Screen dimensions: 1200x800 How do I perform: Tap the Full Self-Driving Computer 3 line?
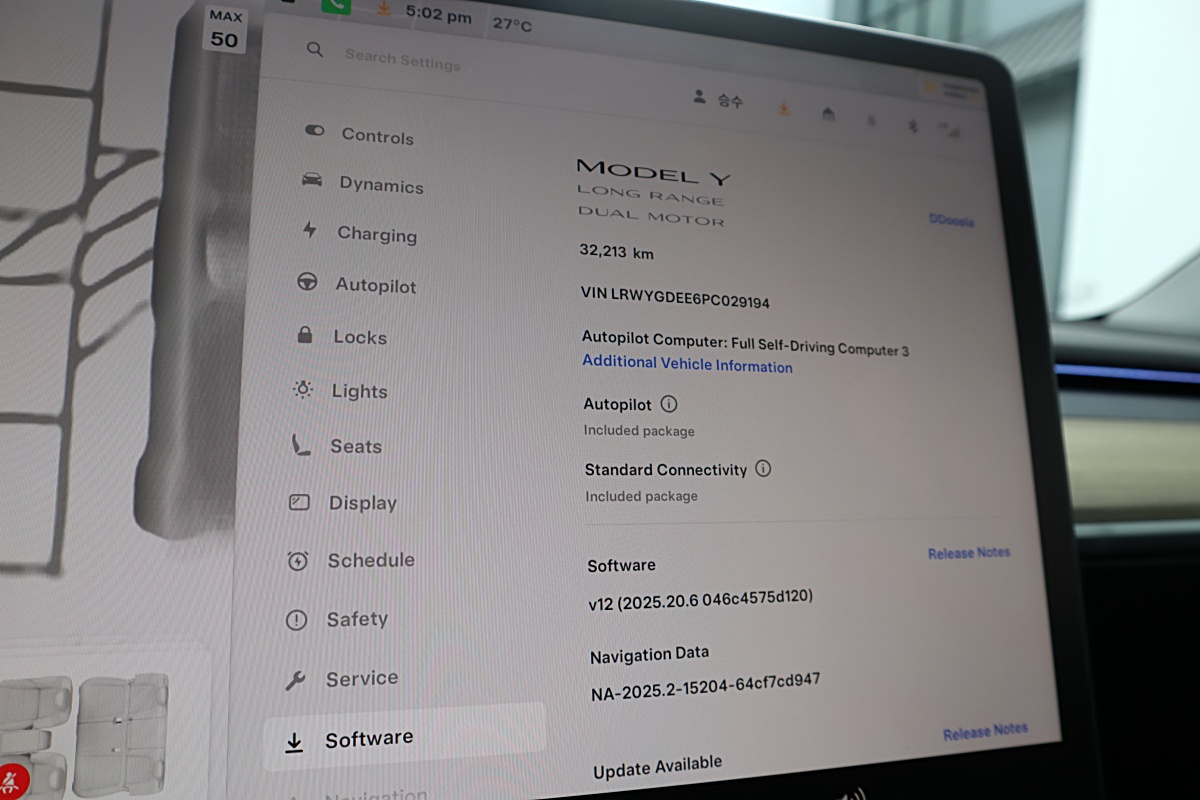(x=746, y=344)
